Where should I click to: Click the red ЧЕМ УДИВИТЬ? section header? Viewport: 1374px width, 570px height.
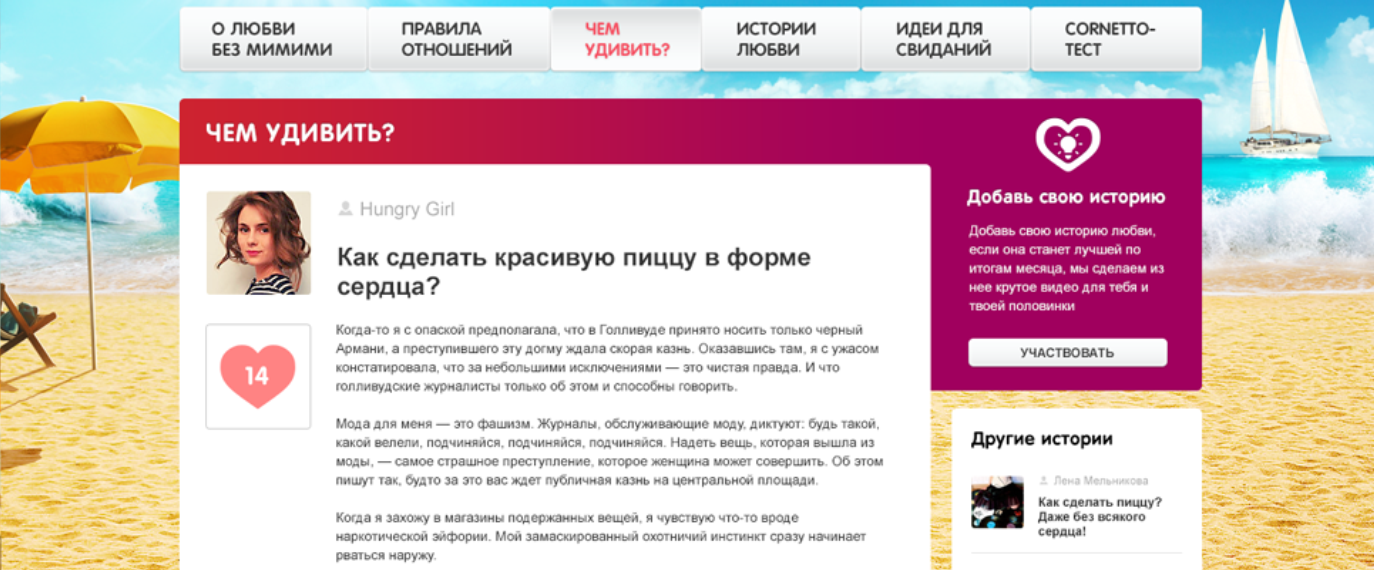[300, 132]
